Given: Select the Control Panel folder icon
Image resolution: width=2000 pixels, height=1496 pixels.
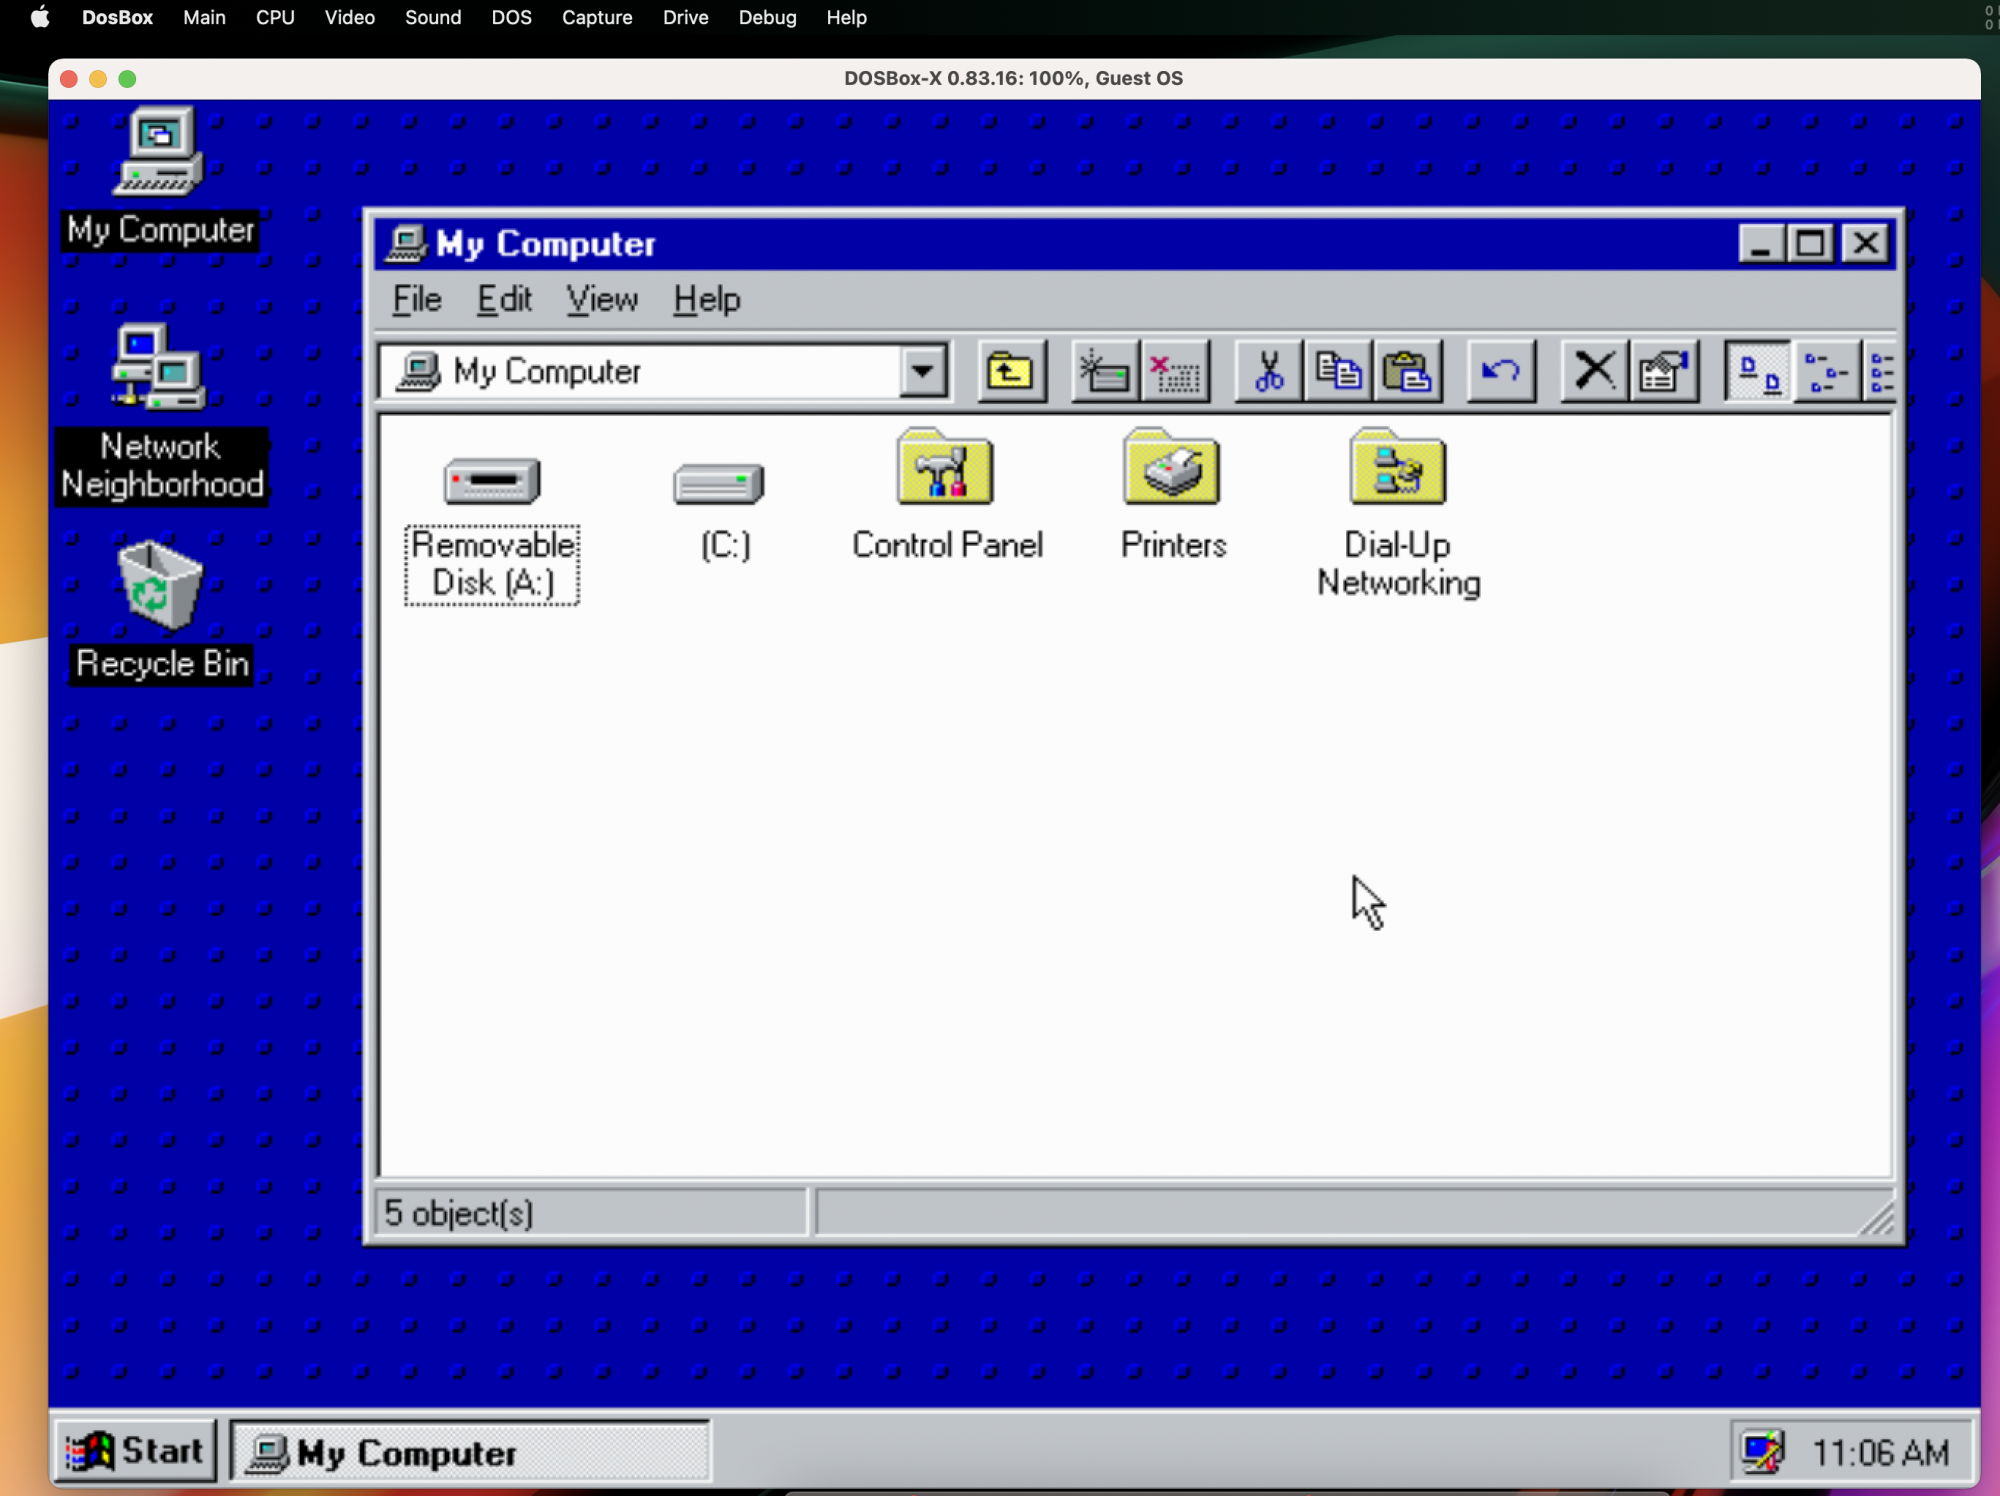Looking at the screenshot, I should (x=945, y=470).
